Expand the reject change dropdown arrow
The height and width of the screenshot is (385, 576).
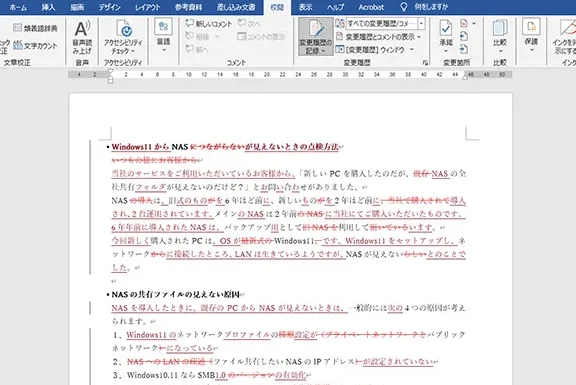[x=474, y=24]
